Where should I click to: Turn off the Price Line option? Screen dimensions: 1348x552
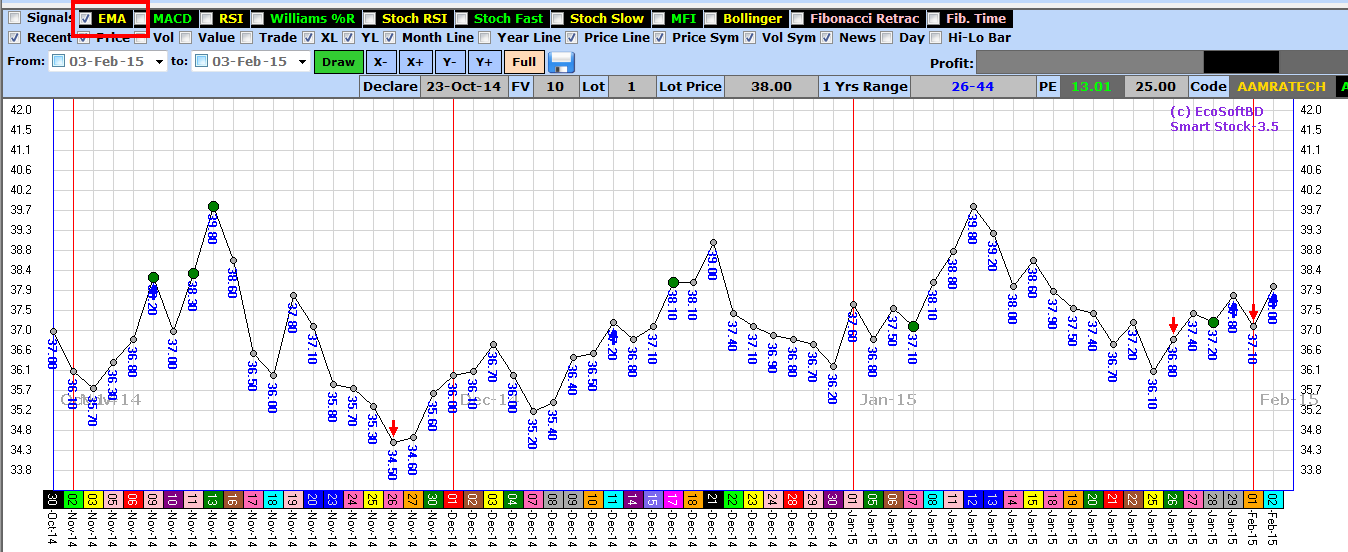[x=572, y=37]
